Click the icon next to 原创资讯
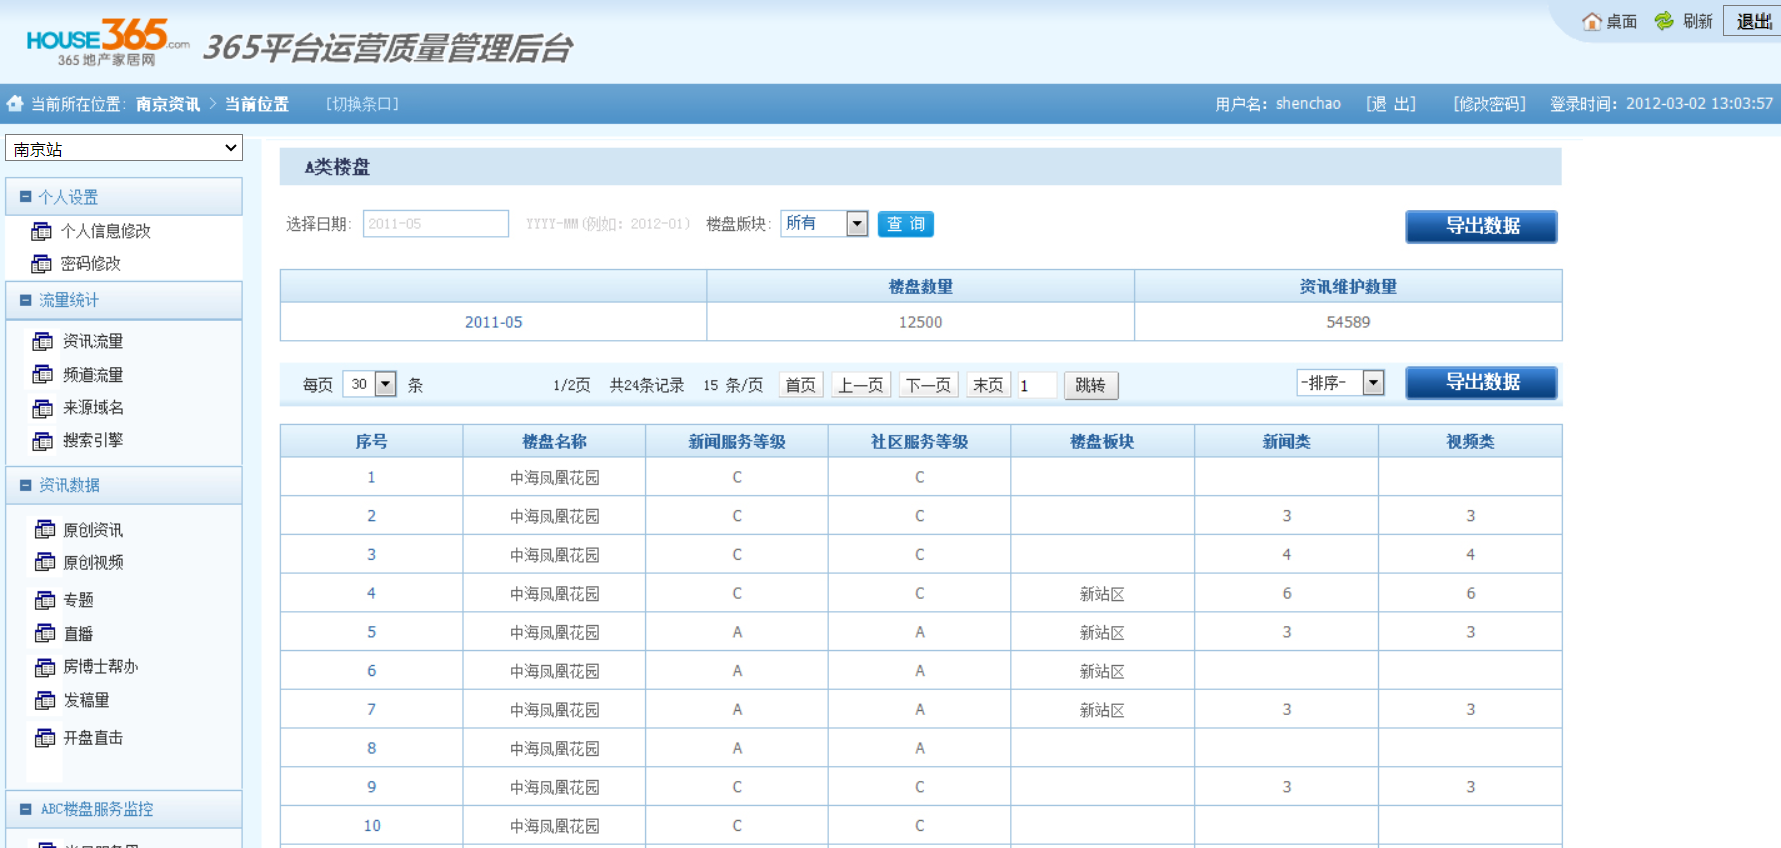This screenshot has width=1781, height=848. pos(45,530)
